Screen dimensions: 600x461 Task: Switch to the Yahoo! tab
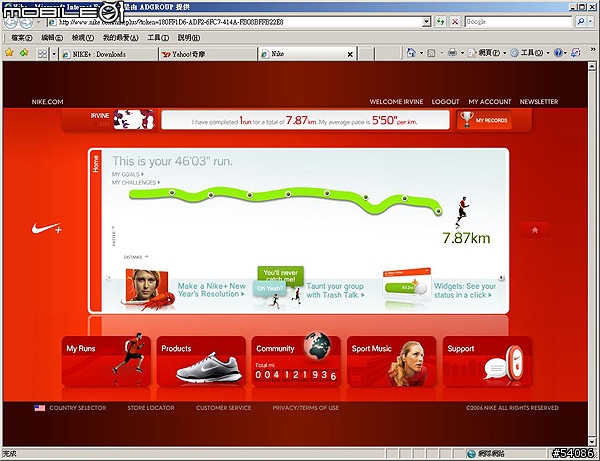(208, 54)
